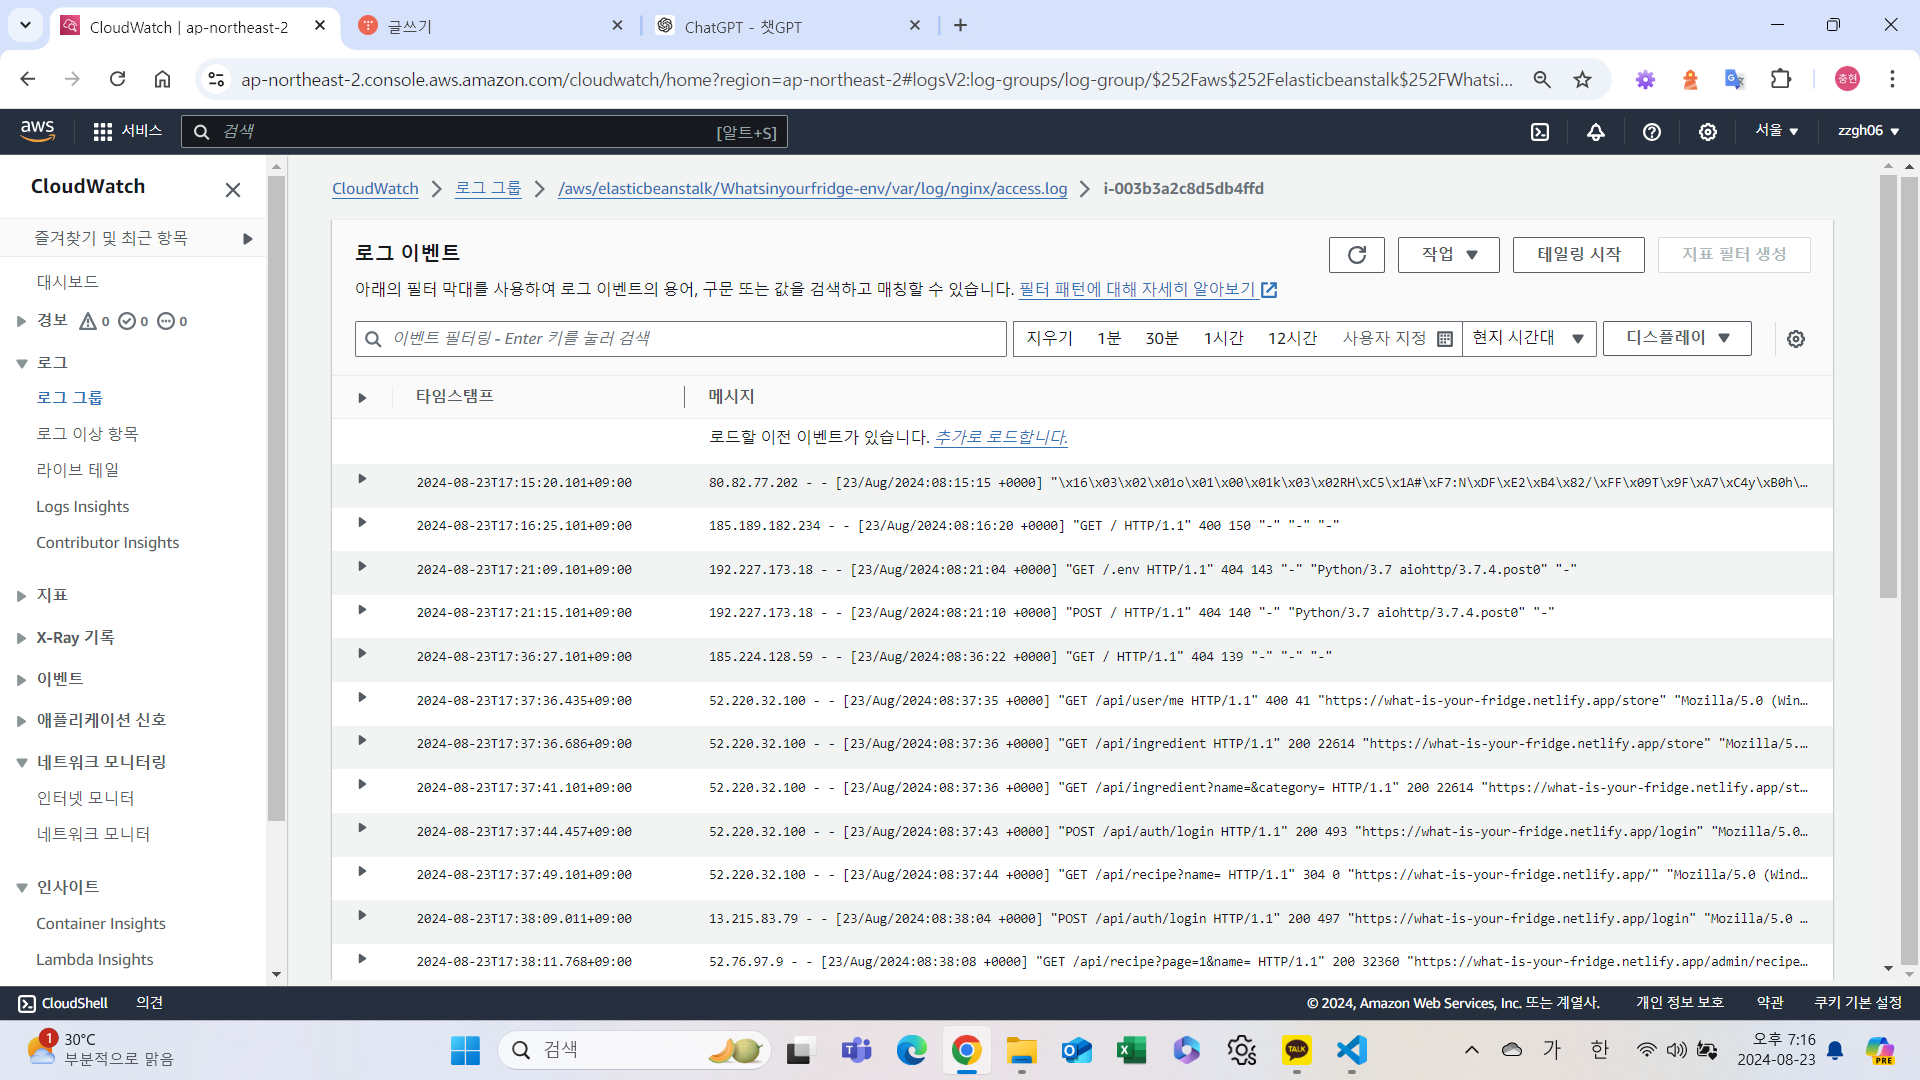Collapse the 로그 section in sidebar
The width and height of the screenshot is (1920, 1080).
21,364
